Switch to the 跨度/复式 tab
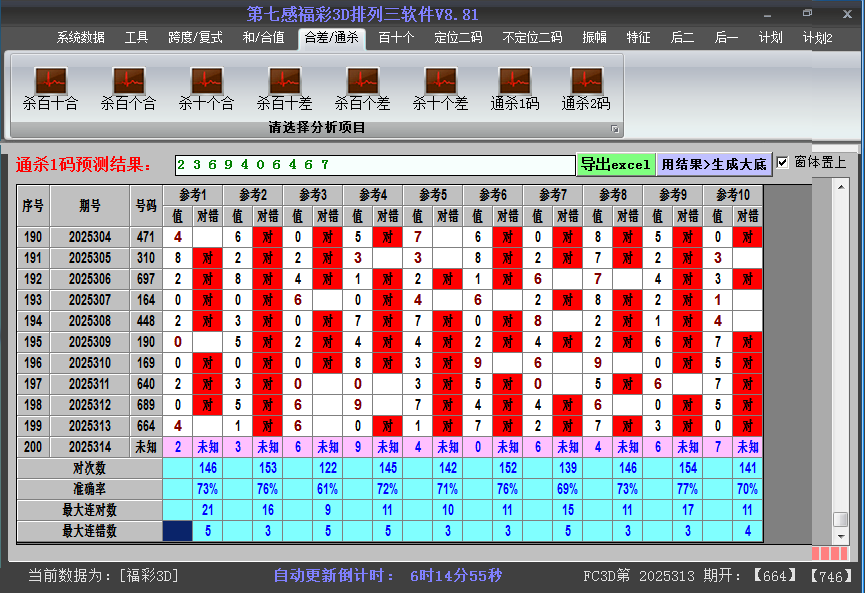865x593 pixels. 195,38
